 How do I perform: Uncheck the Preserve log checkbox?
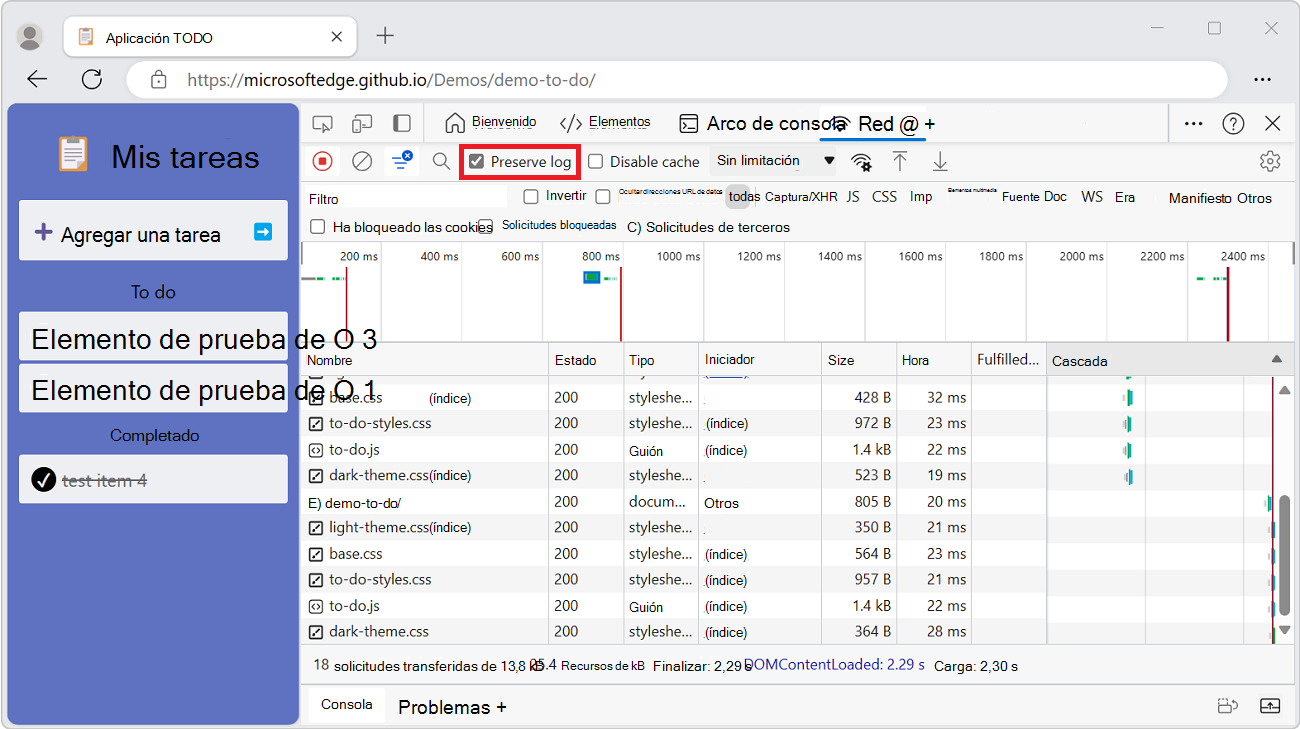click(x=477, y=162)
